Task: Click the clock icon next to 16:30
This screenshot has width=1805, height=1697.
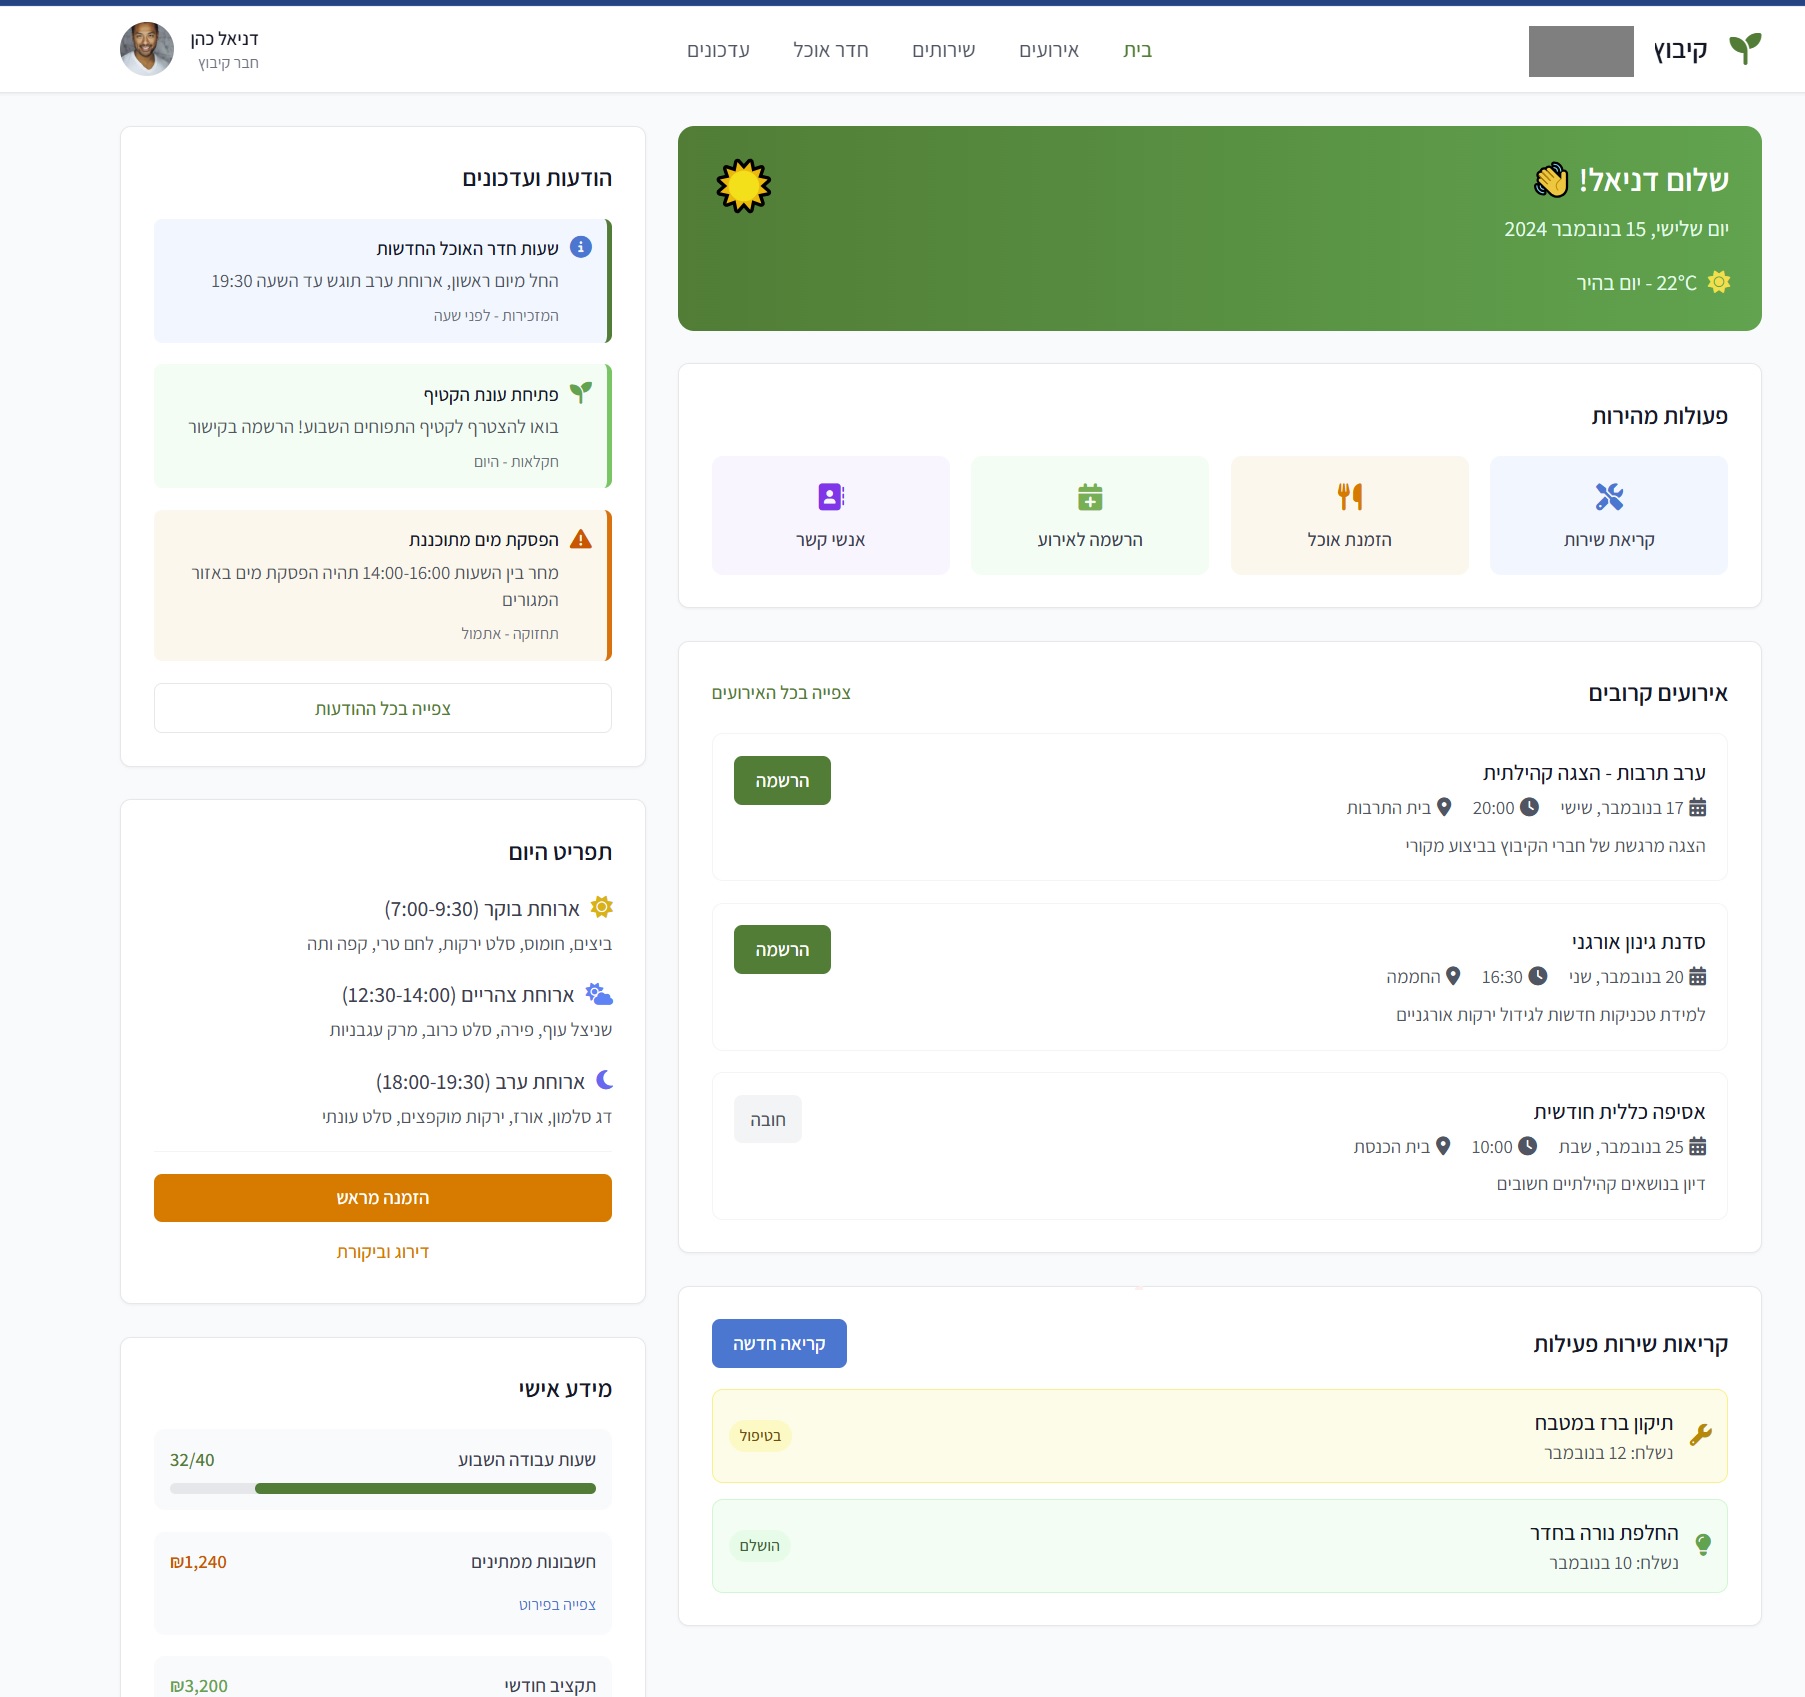Action: (1538, 976)
